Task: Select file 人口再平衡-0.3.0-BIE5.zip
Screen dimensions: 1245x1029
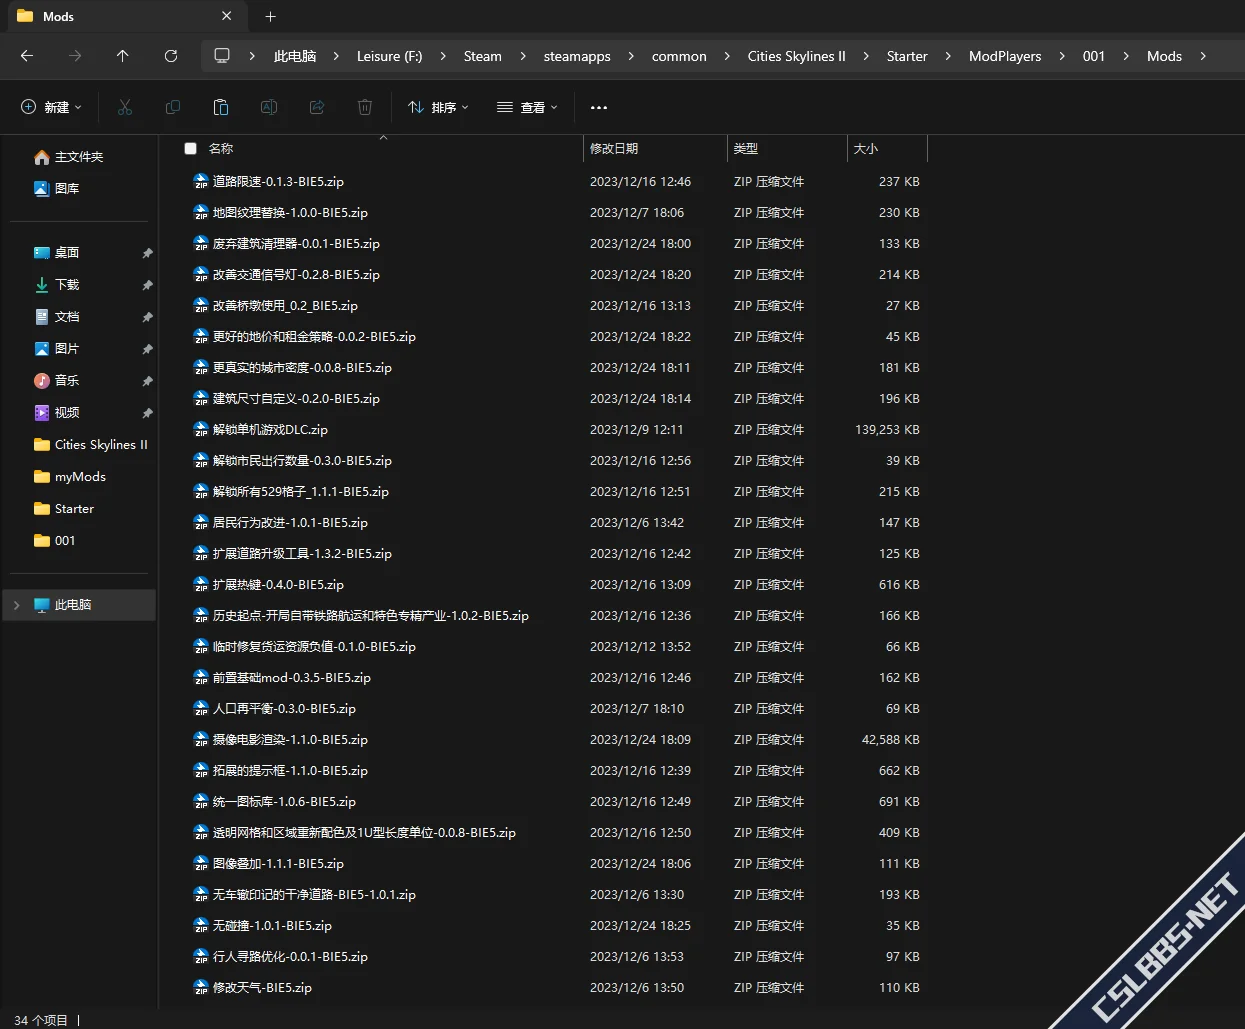Action: click(284, 709)
